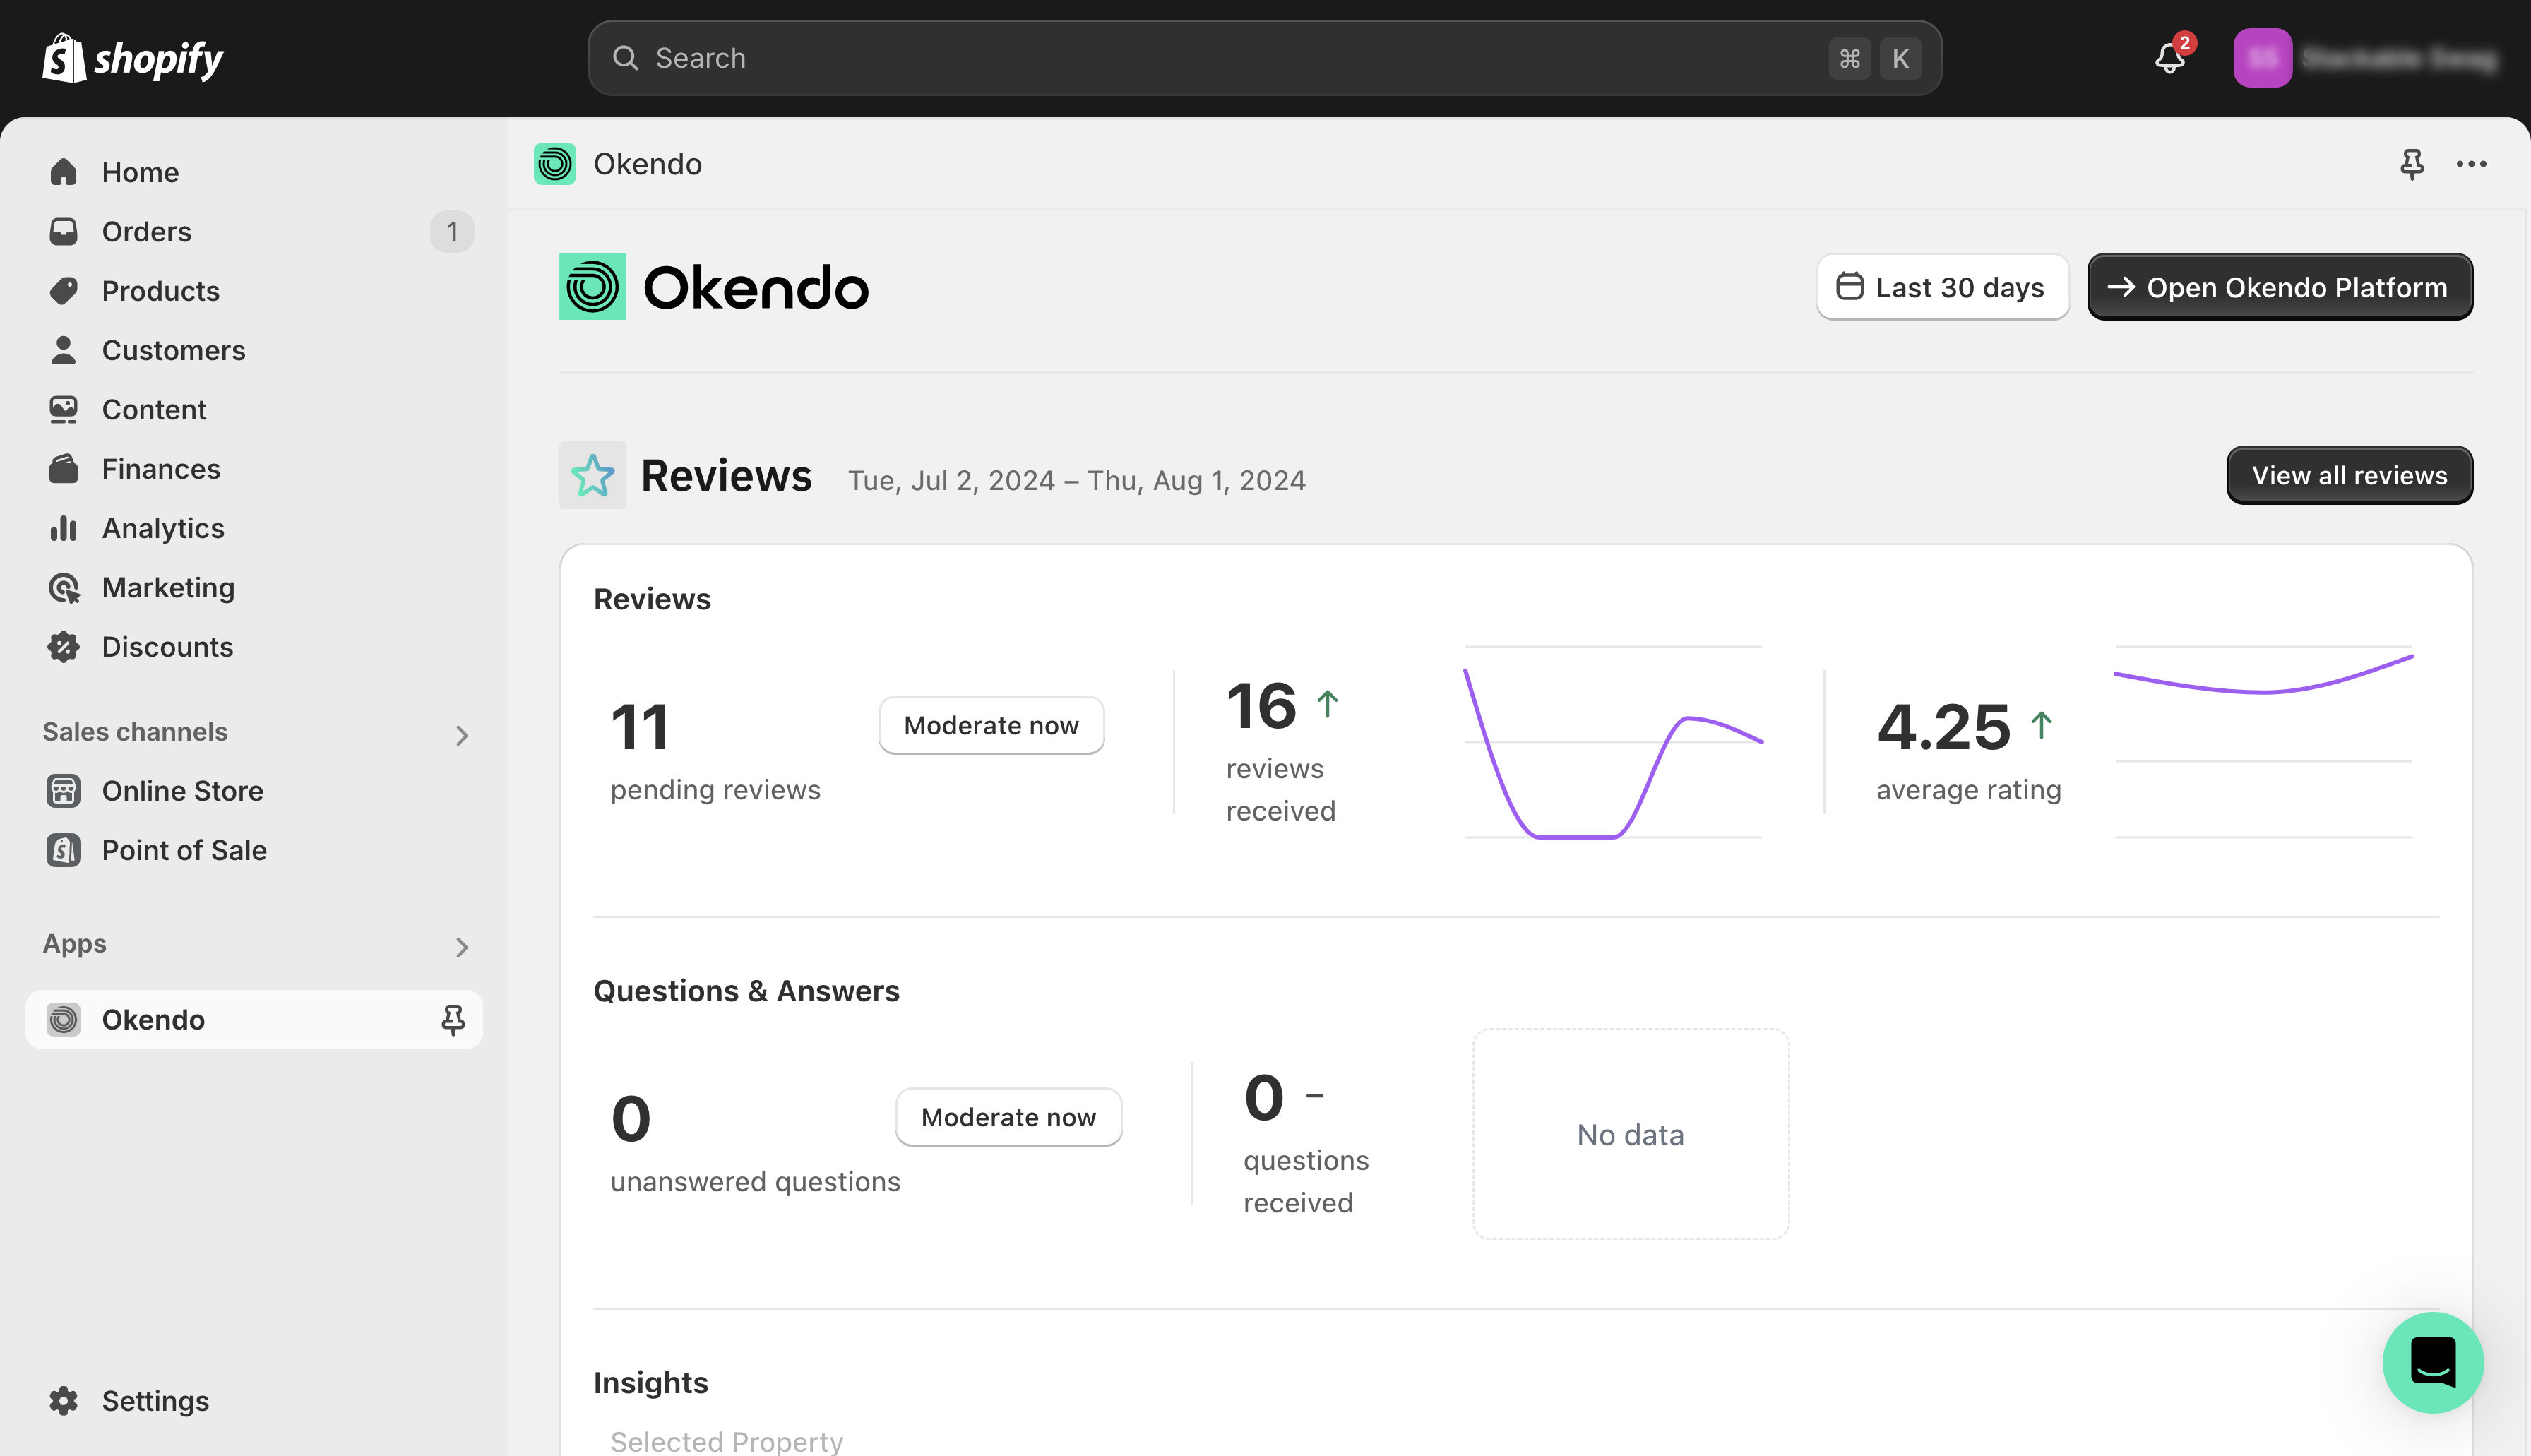Click the Okendo icon in breadcrumb
Screen dimensions: 2531x1456
click(555, 164)
